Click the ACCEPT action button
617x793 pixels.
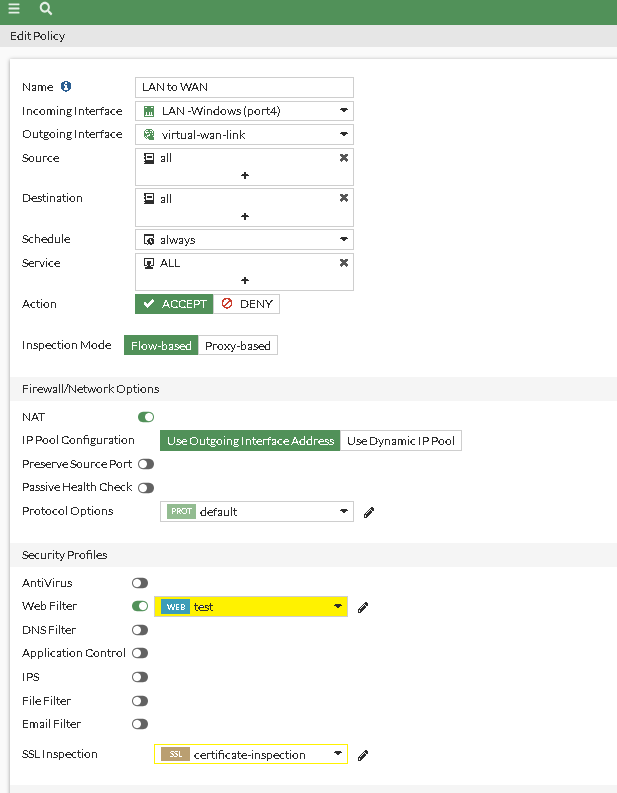click(175, 304)
